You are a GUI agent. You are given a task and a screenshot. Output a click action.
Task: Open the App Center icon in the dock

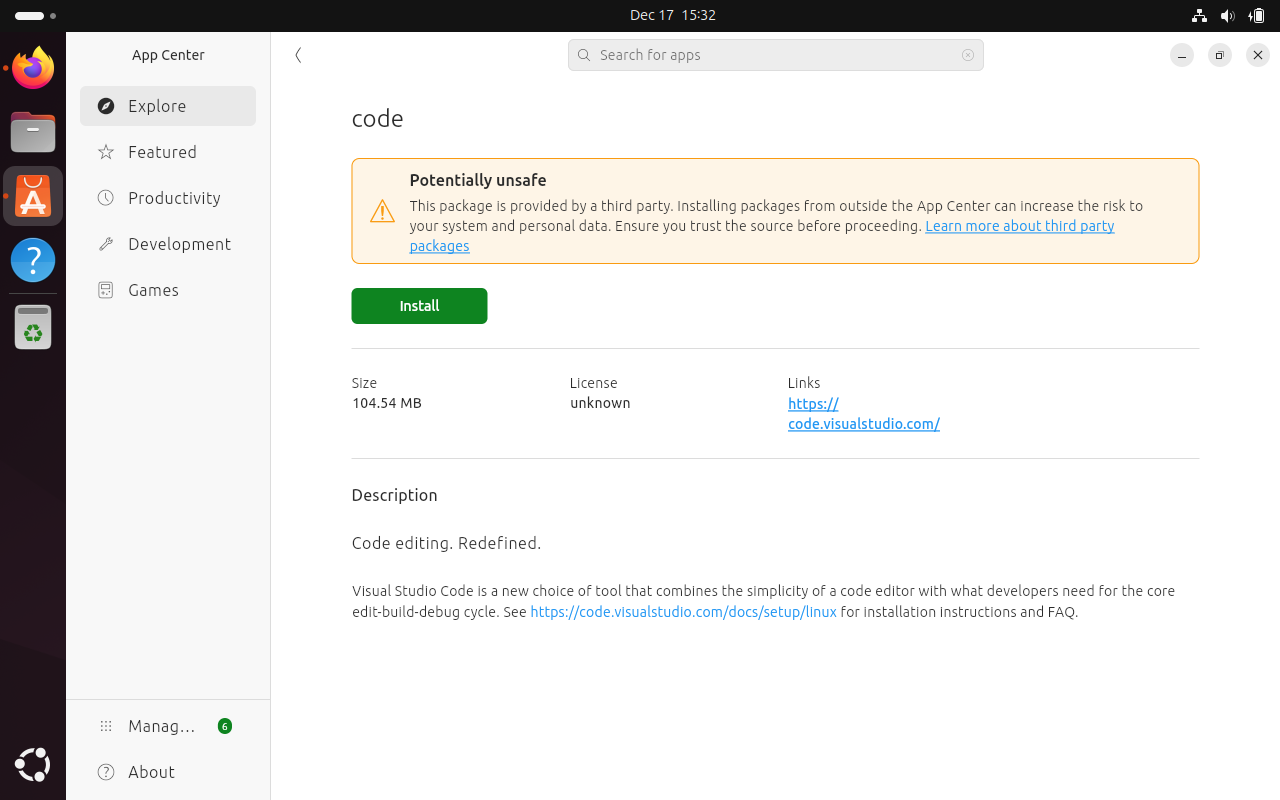coord(33,196)
